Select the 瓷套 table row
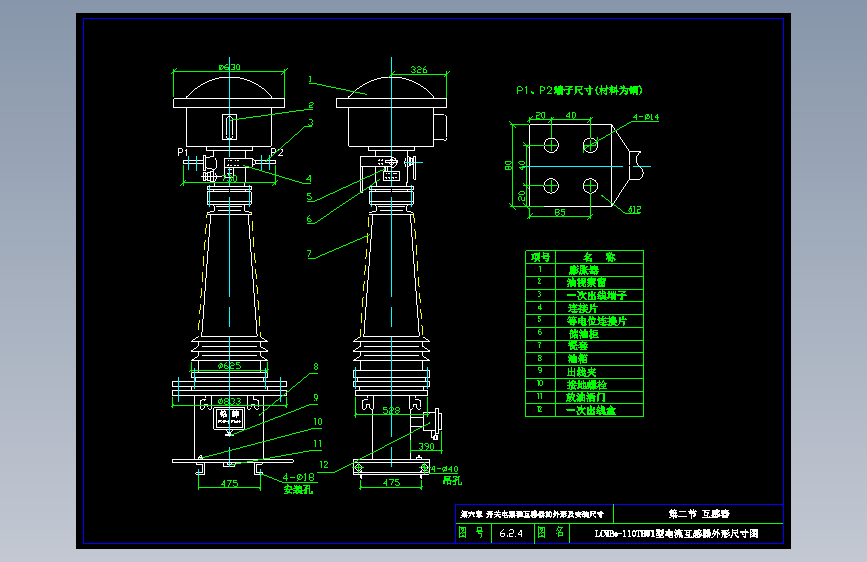 click(584, 346)
